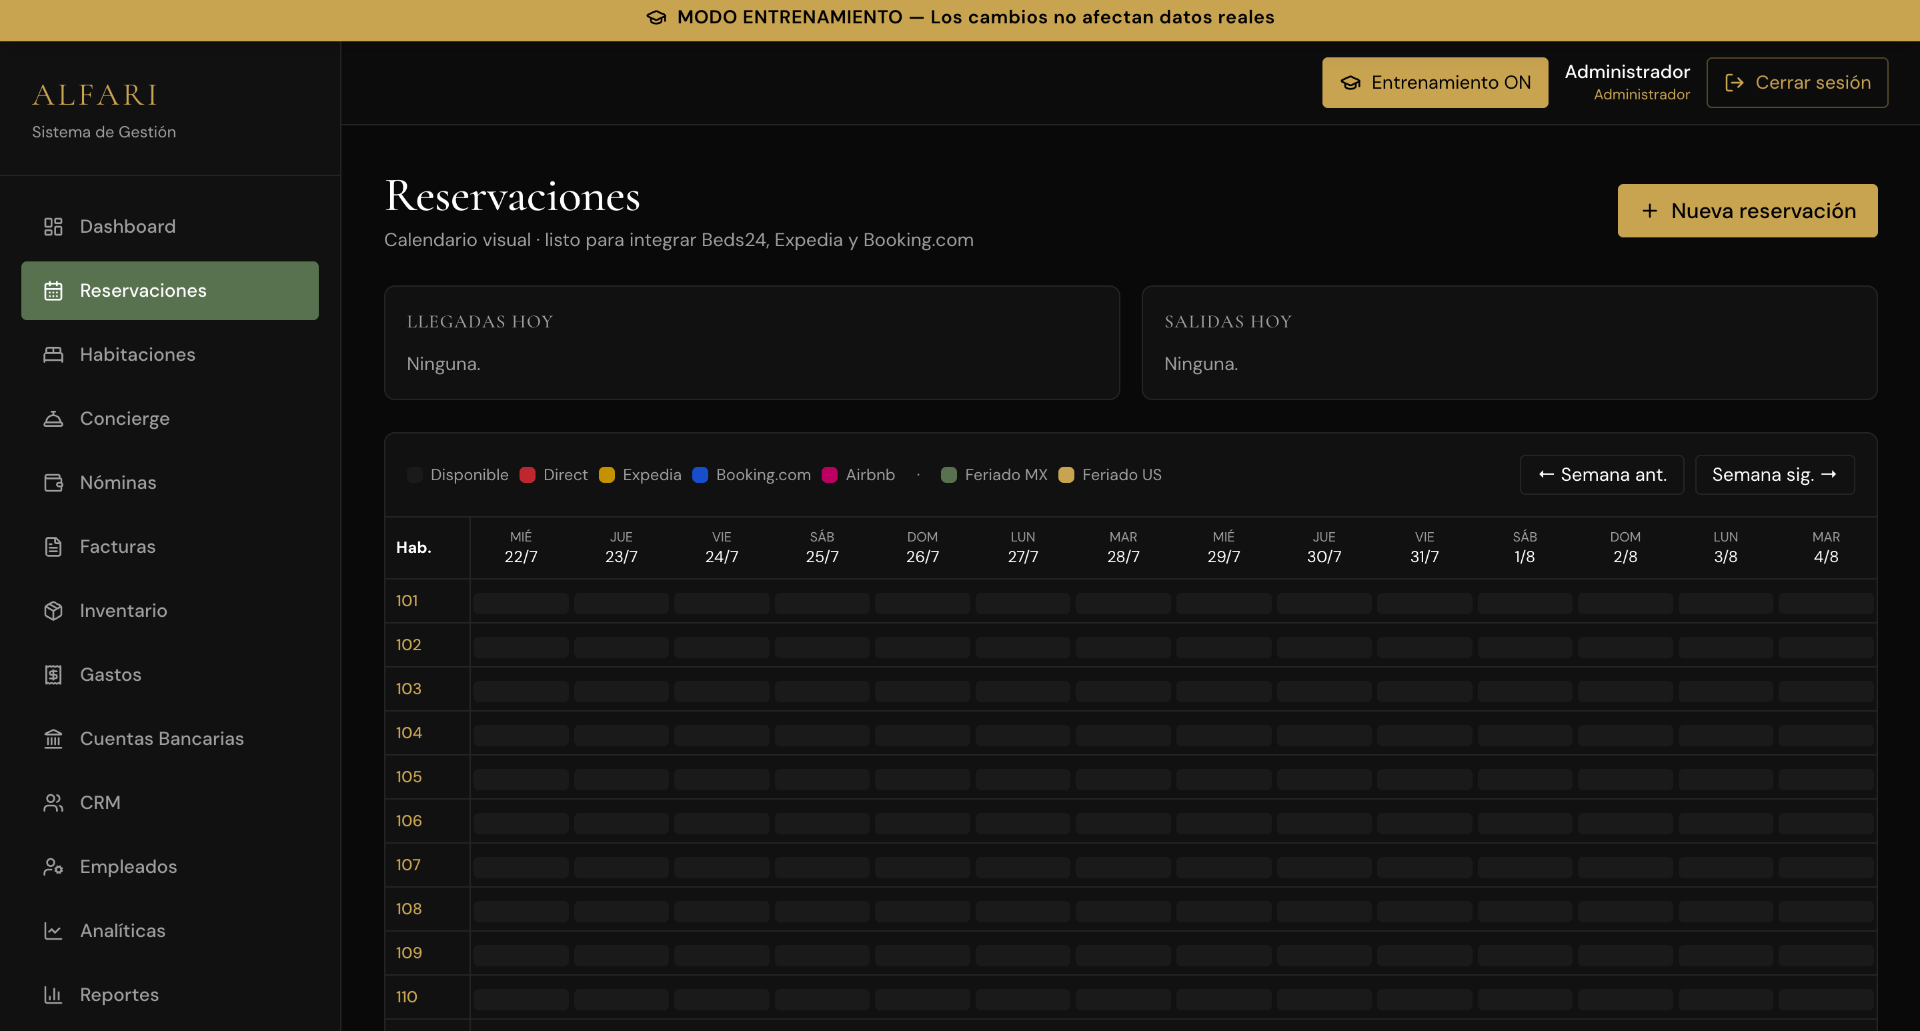Image resolution: width=1920 pixels, height=1031 pixels.
Task: Select room 105 row label
Action: 408,777
